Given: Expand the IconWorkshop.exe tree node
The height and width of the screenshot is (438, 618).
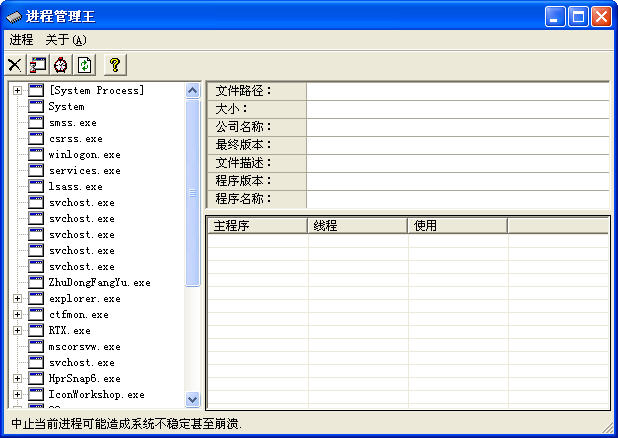Looking at the screenshot, I should (x=18, y=395).
